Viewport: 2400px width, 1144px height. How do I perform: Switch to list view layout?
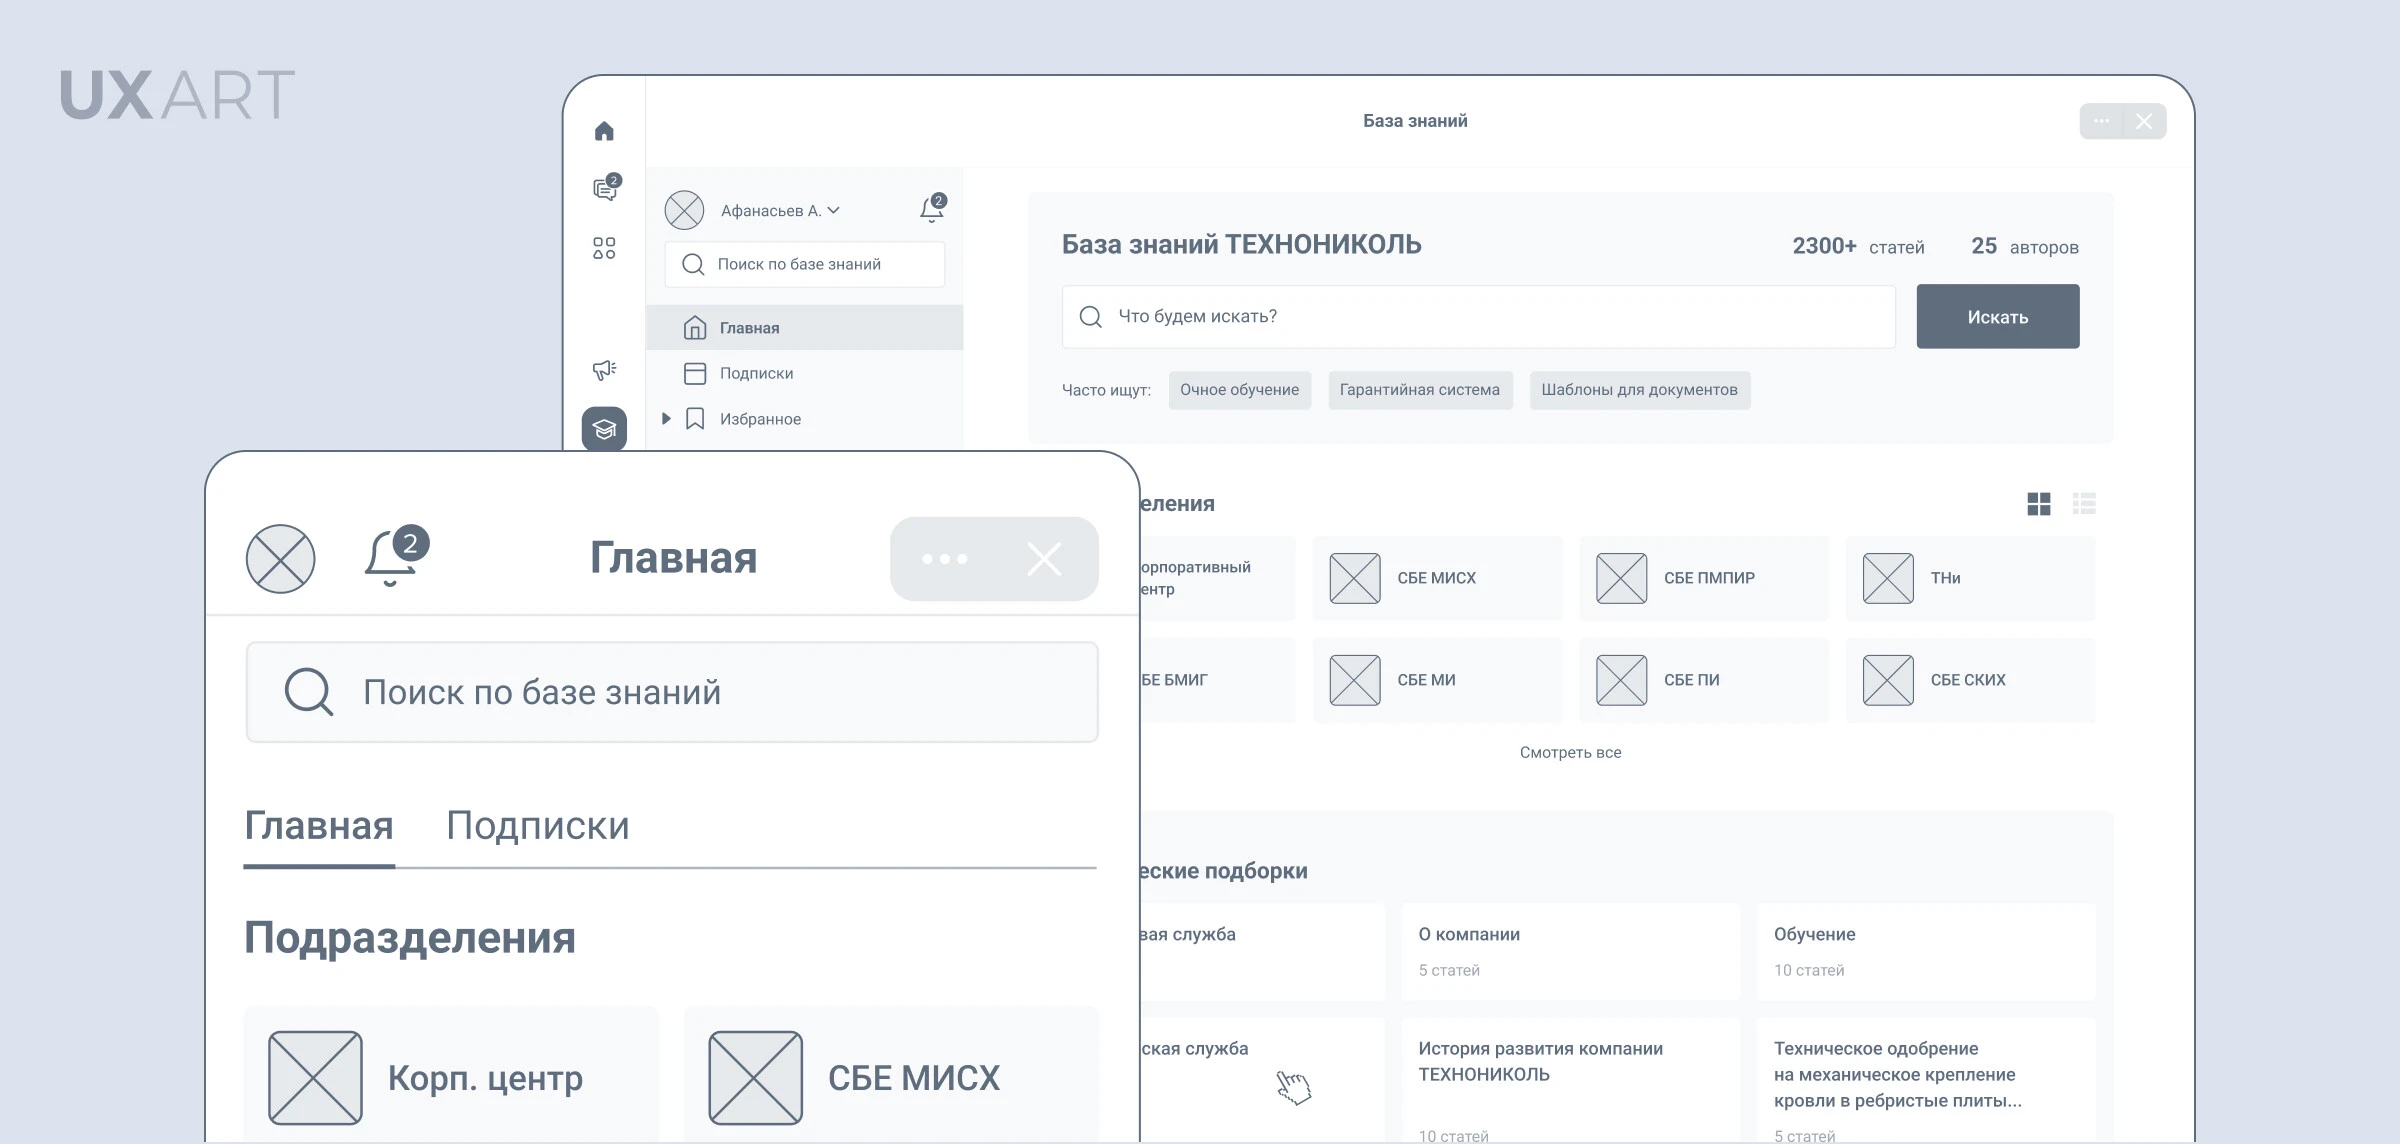pos(2084,504)
